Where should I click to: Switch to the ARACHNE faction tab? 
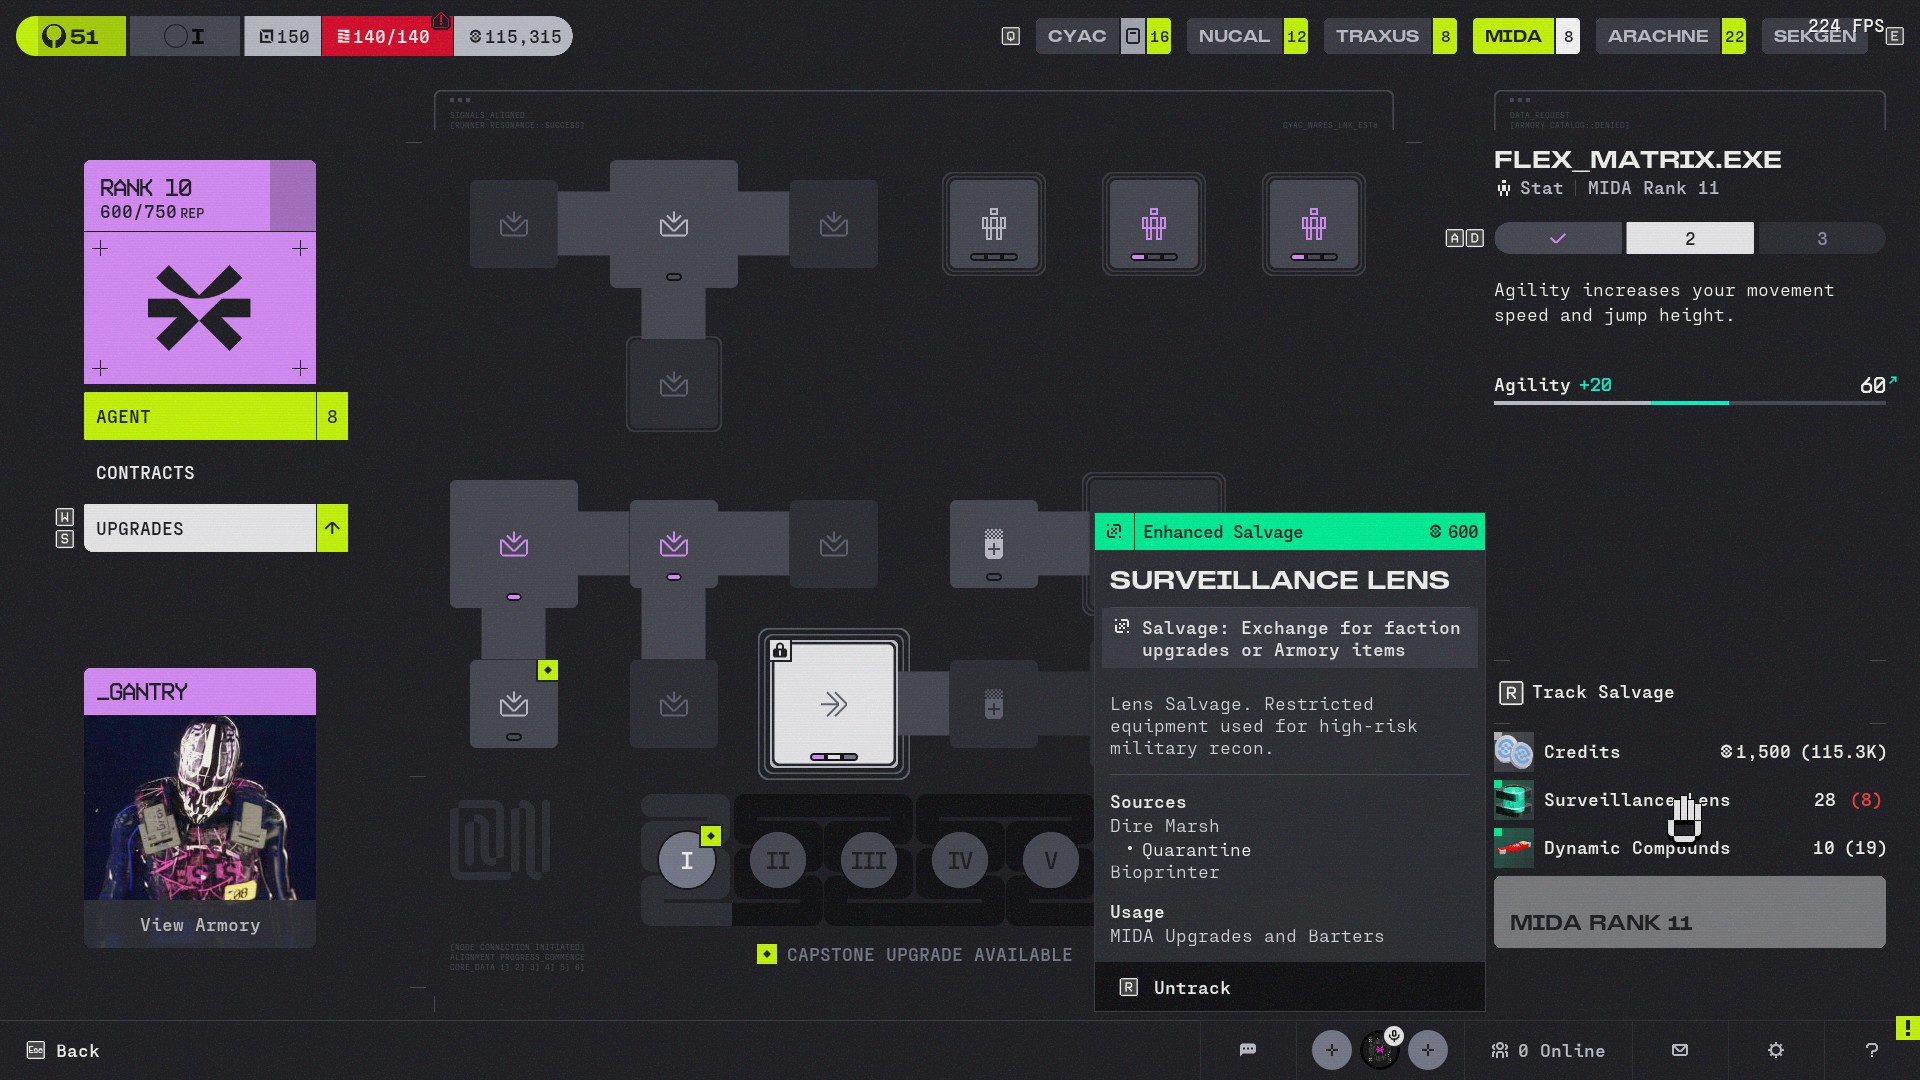tap(1658, 36)
